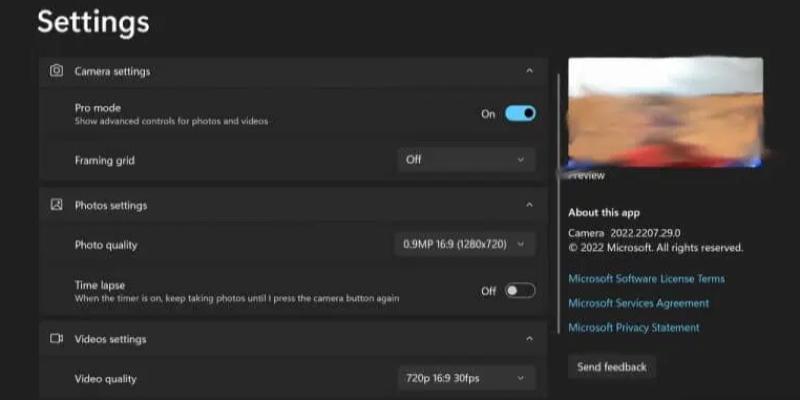
Task: Click the Camera settings header label
Action: point(112,71)
